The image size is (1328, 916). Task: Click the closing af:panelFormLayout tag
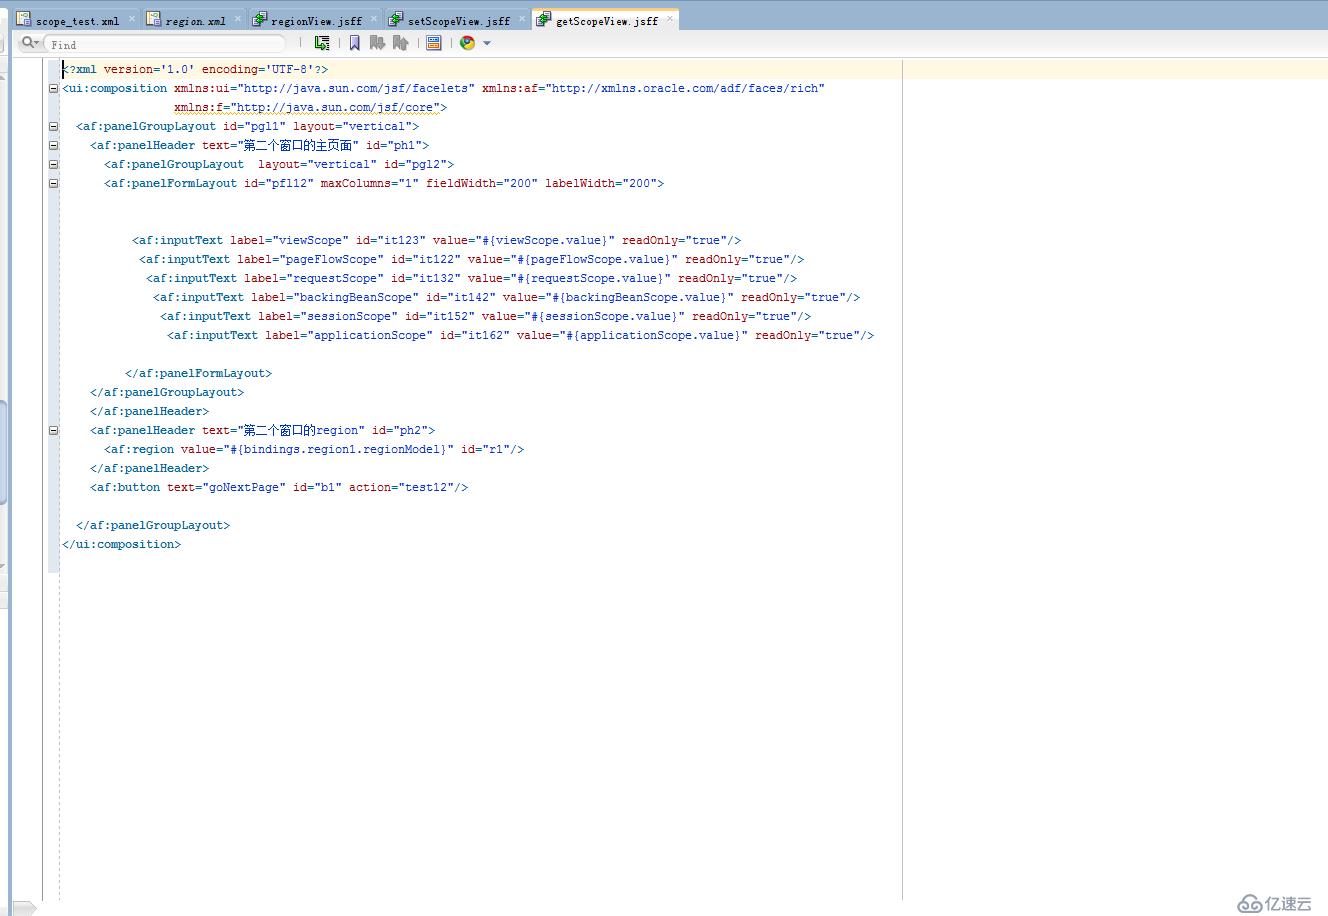(198, 373)
